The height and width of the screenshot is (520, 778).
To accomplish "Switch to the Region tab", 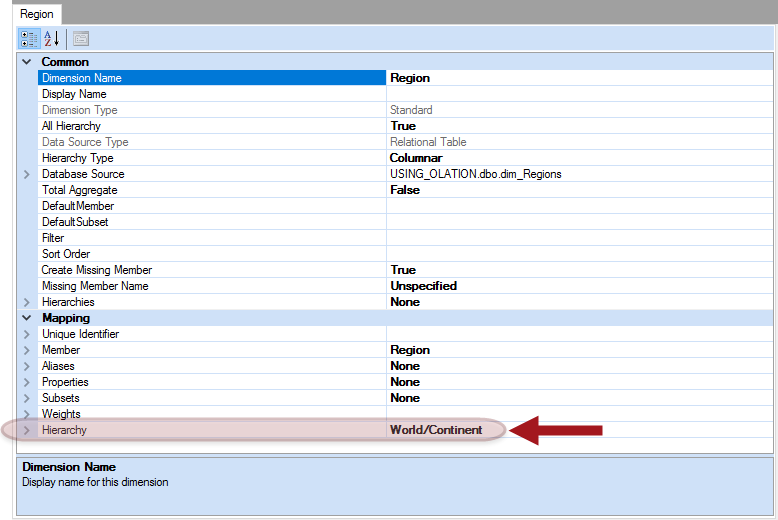I will tap(37, 14).
